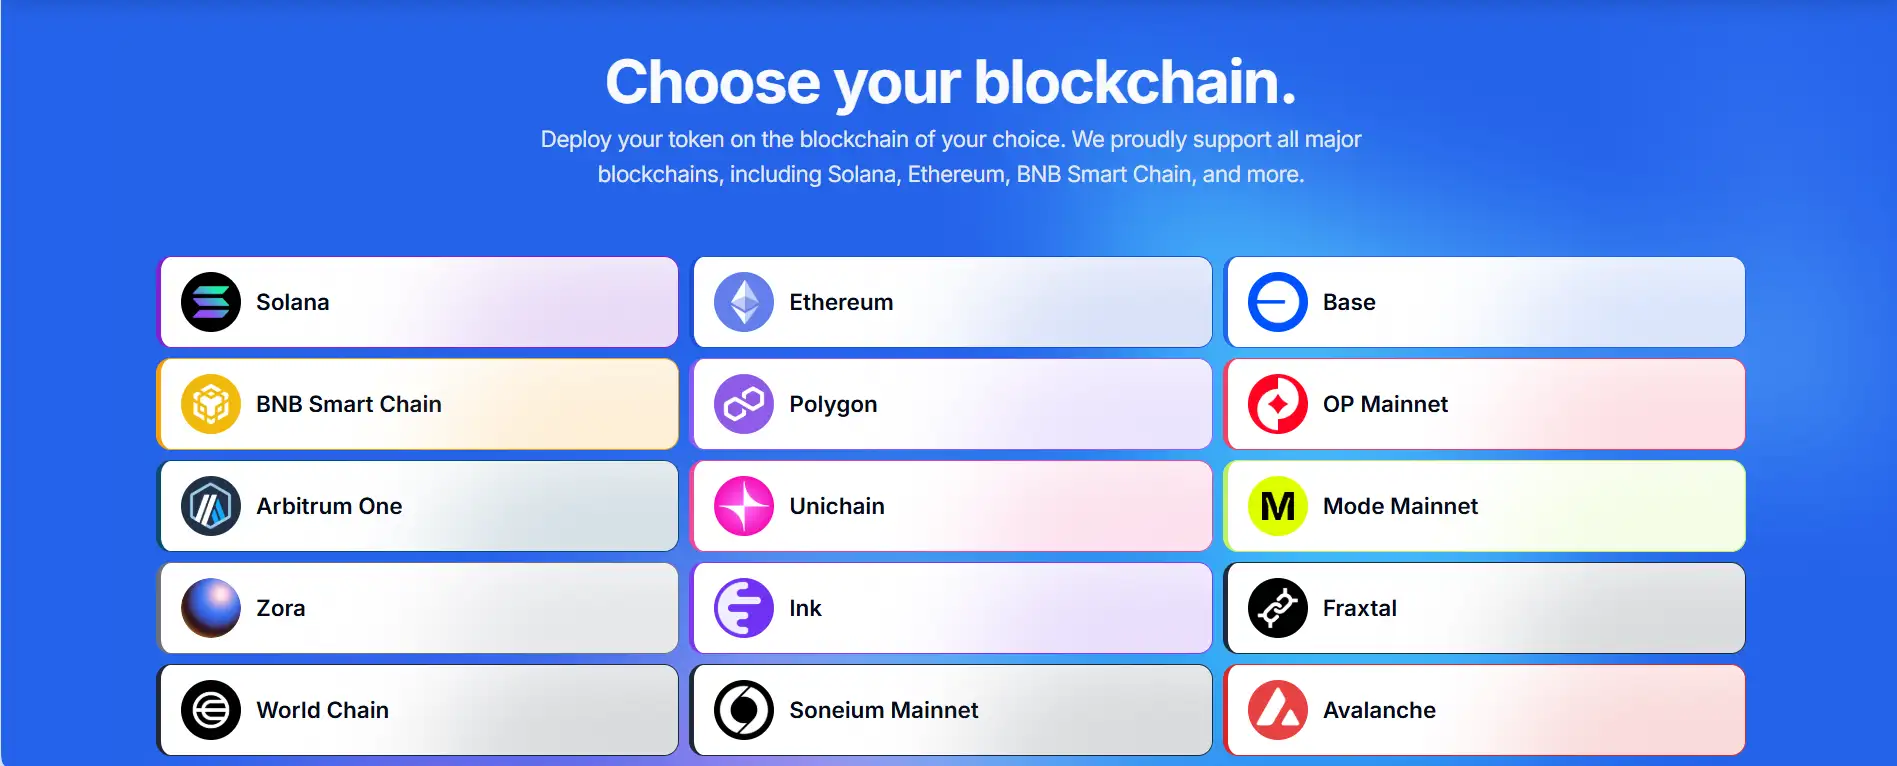1897x766 pixels.
Task: Click the Zora sphere logo icon
Action: (211, 608)
